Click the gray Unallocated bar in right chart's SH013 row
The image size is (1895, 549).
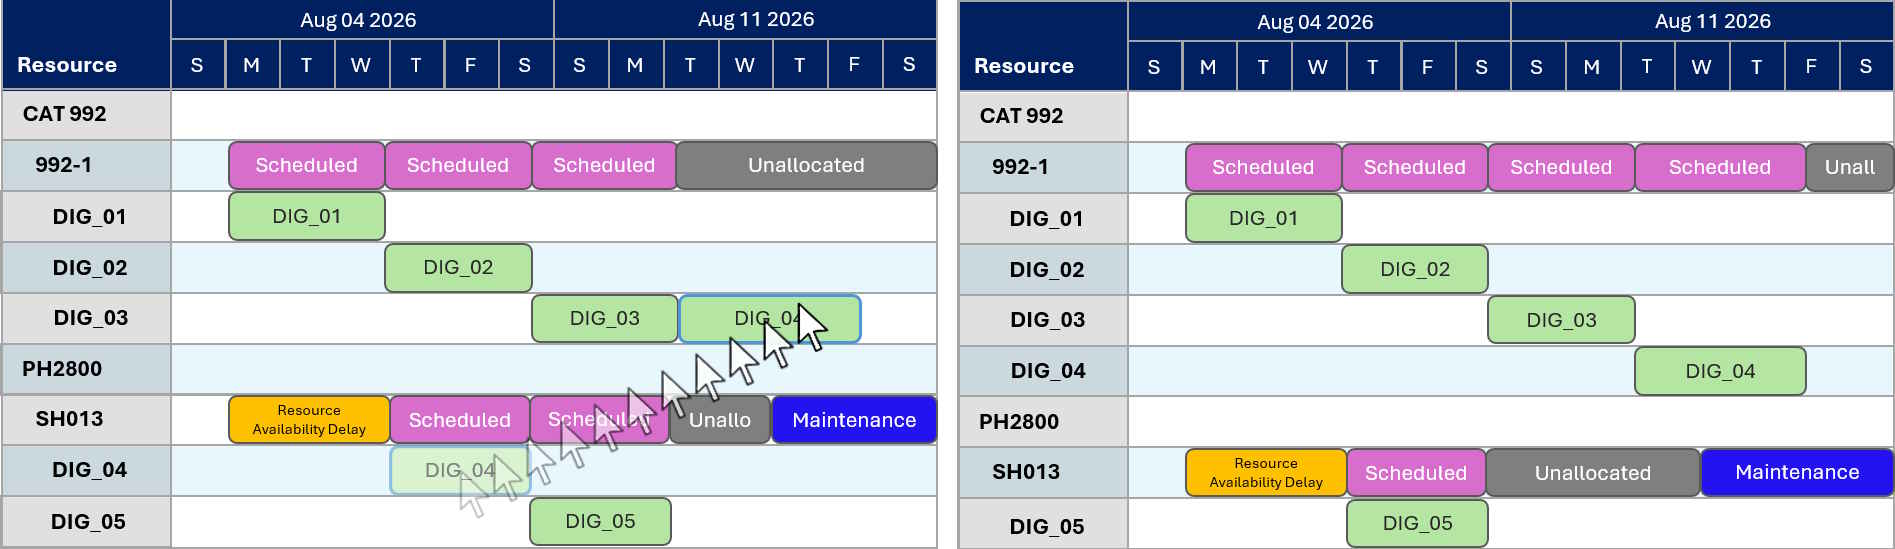(1592, 473)
